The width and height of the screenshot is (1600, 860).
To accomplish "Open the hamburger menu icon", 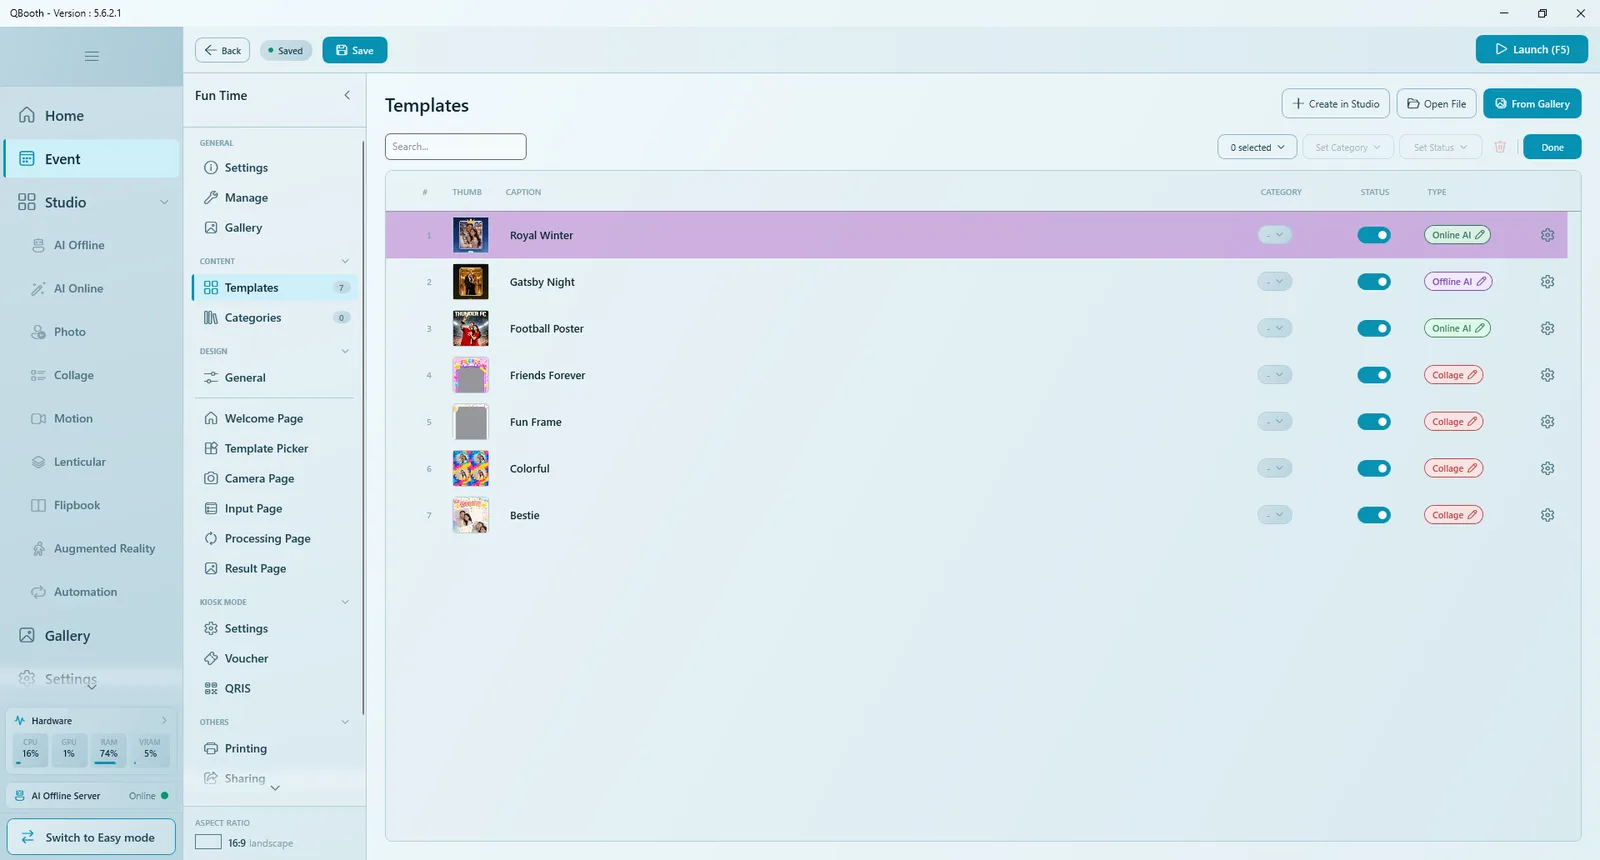I will click(92, 56).
